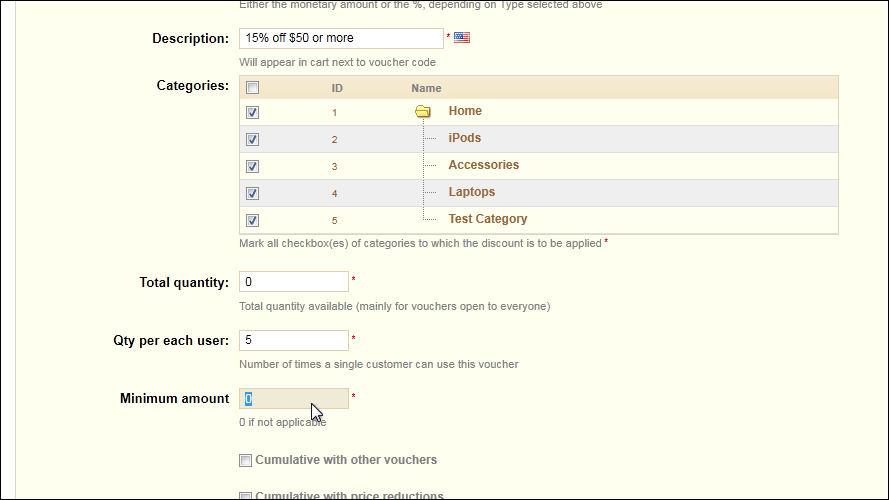Select the Test Category name
This screenshot has height=500, width=889.
[x=488, y=219]
